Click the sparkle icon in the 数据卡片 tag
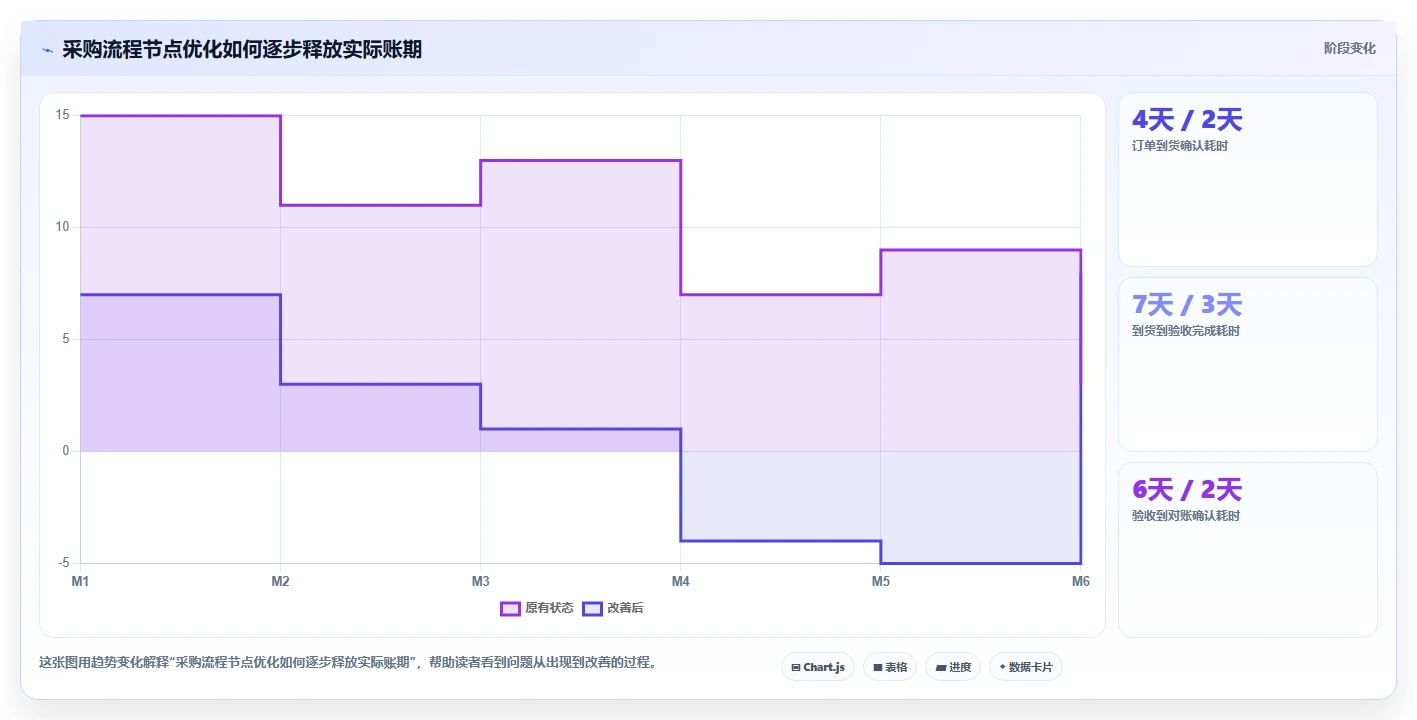 1002,667
